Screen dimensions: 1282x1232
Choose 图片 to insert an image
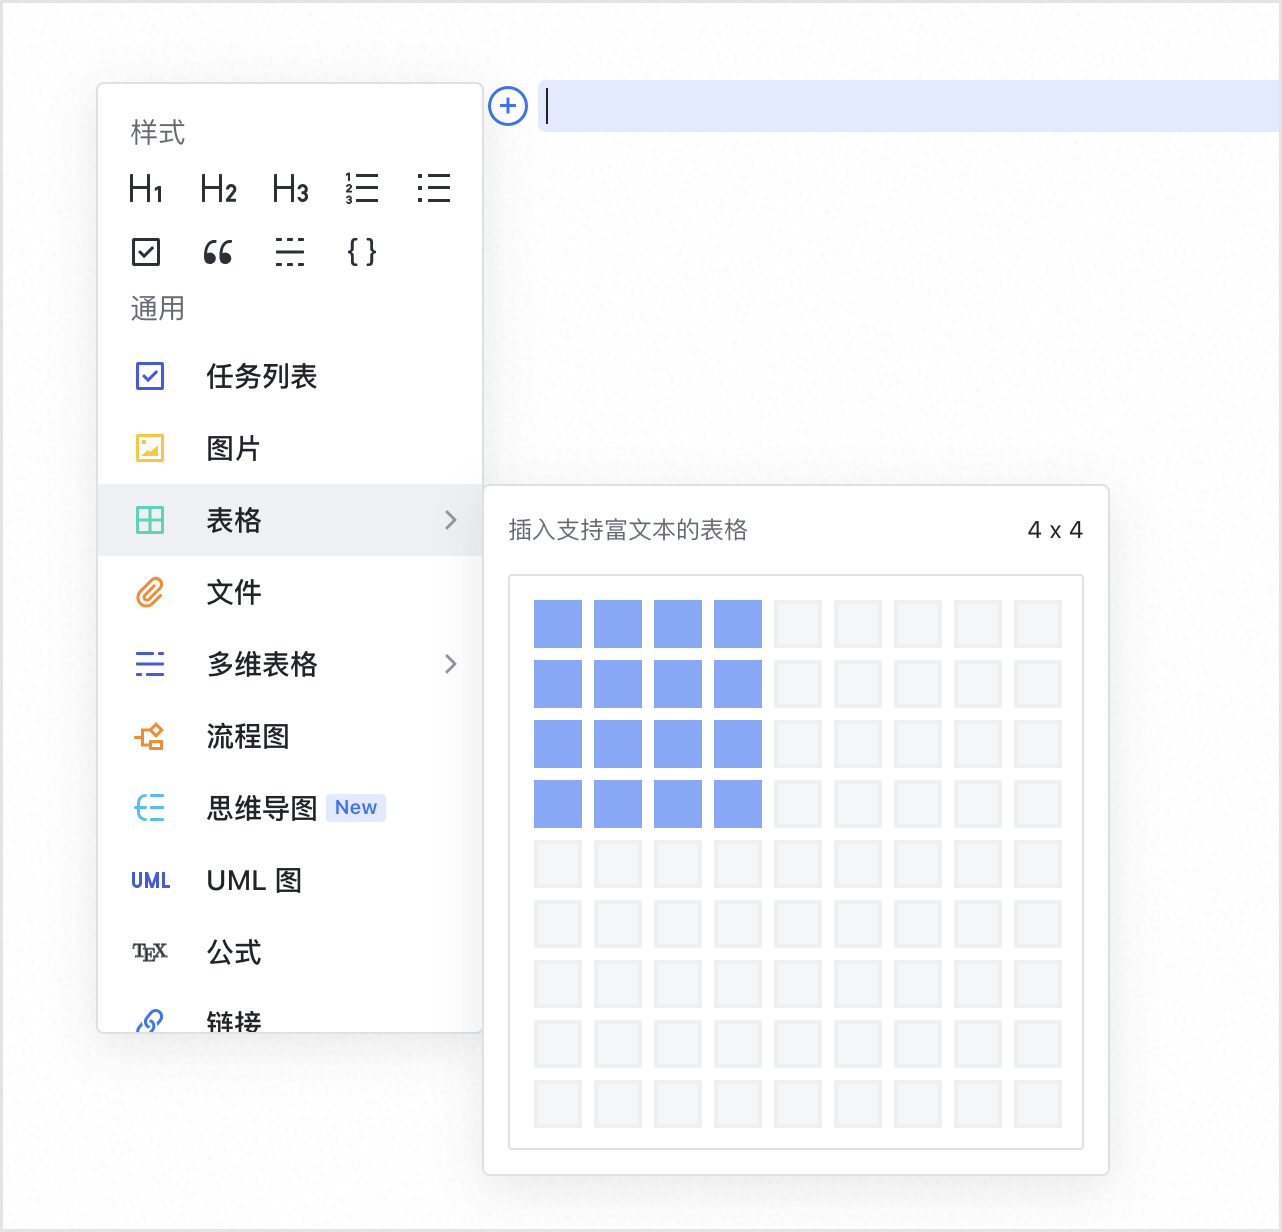[234, 448]
